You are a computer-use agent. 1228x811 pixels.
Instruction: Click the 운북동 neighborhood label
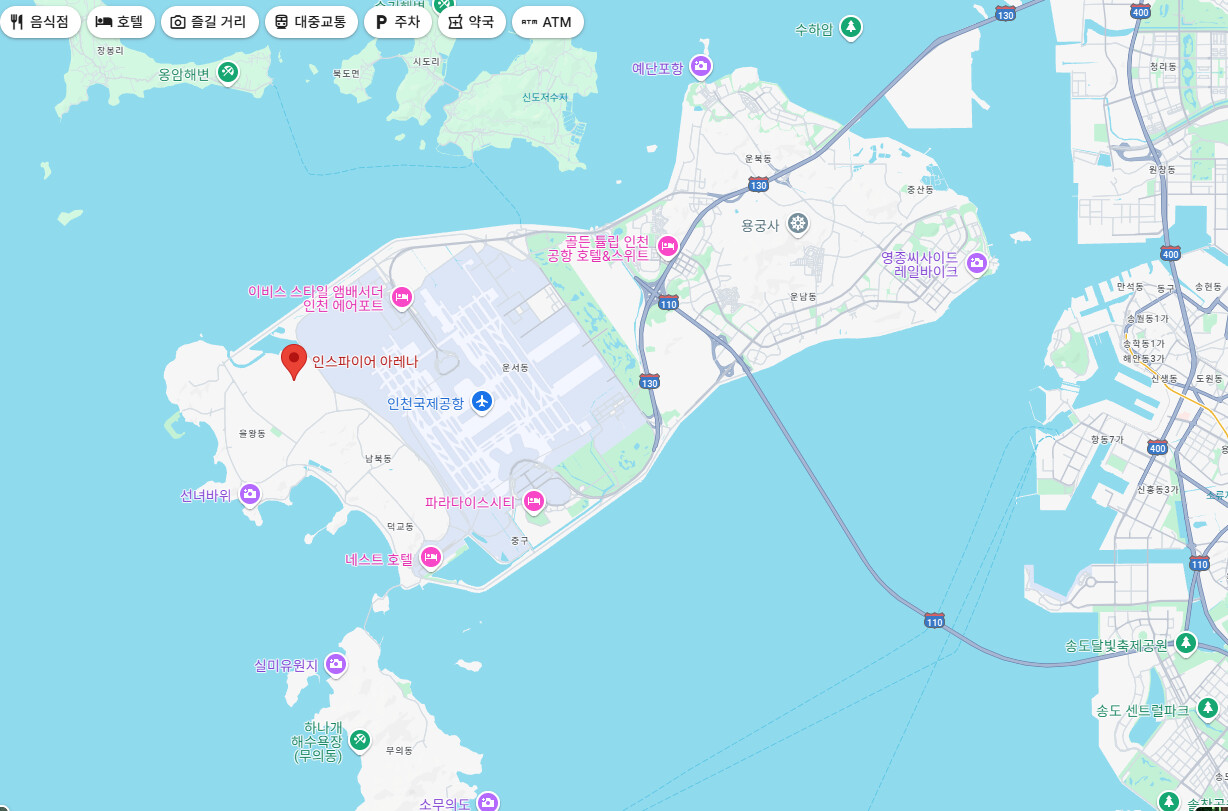[x=759, y=158]
